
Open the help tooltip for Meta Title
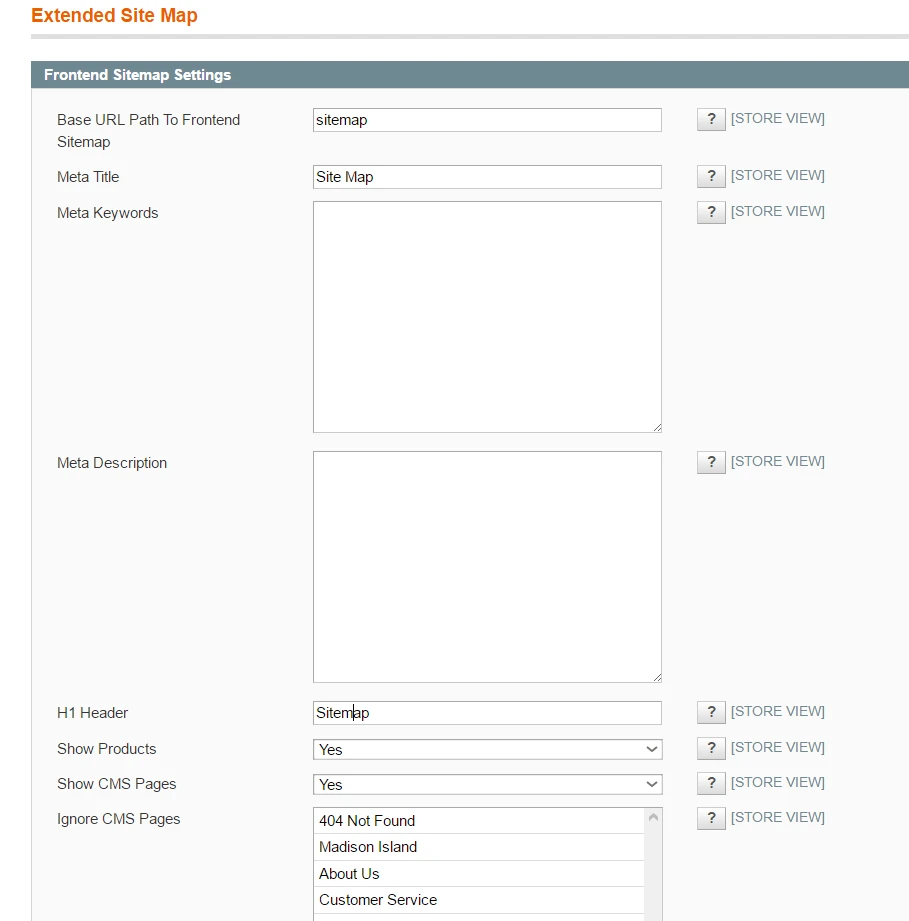point(711,176)
